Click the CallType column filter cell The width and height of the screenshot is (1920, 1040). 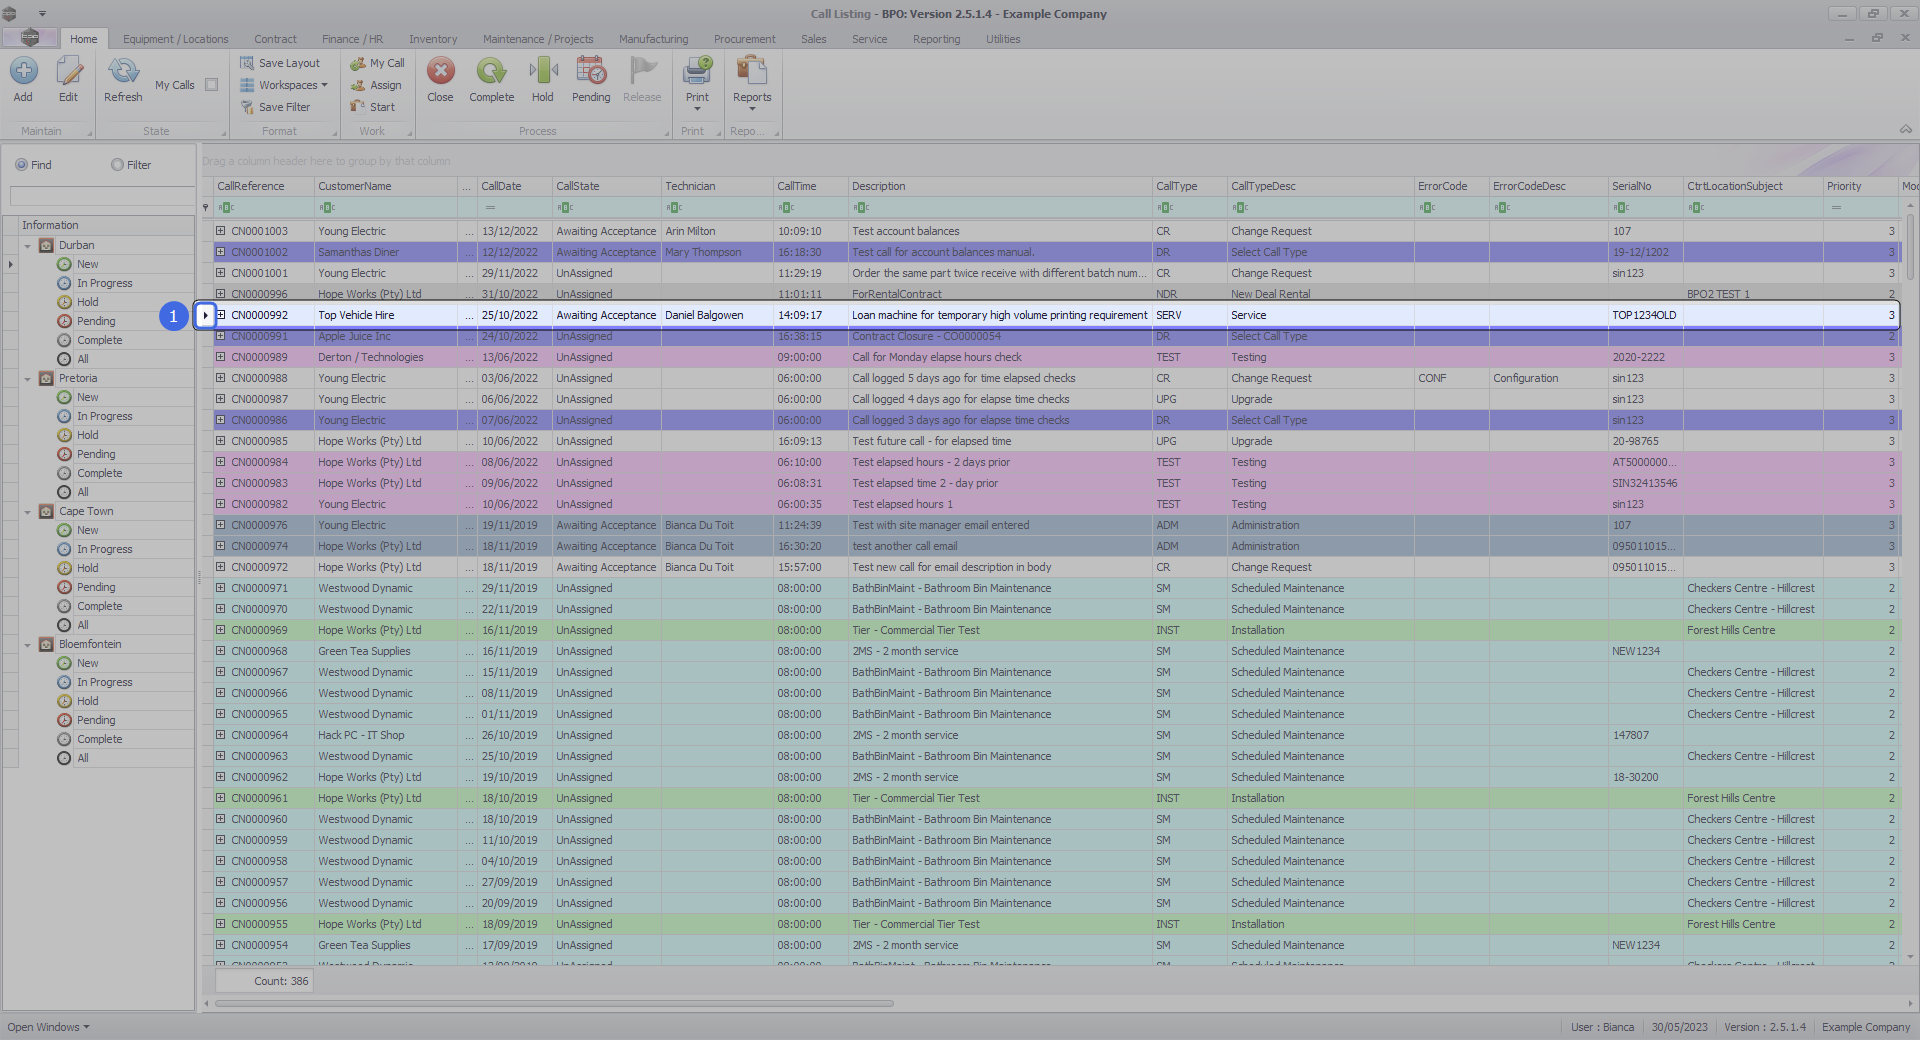click(x=1190, y=207)
